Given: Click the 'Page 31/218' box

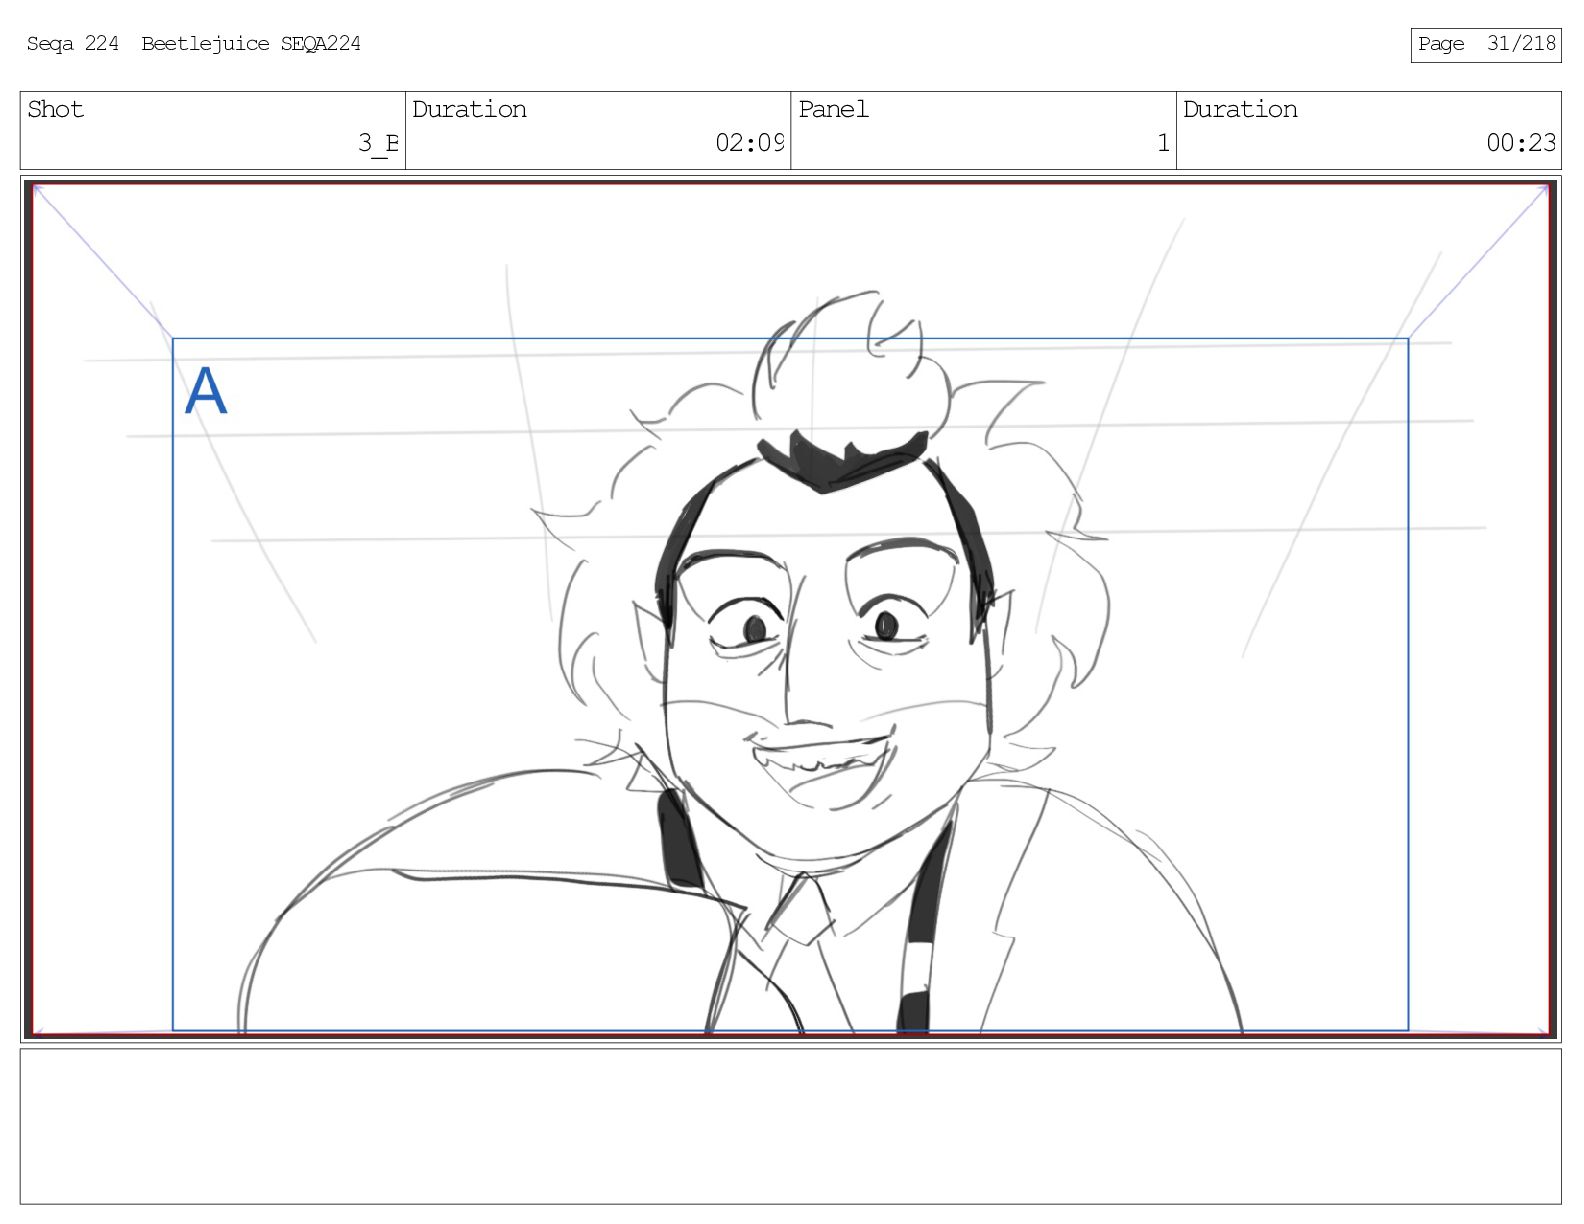Looking at the screenshot, I should 1485,45.
